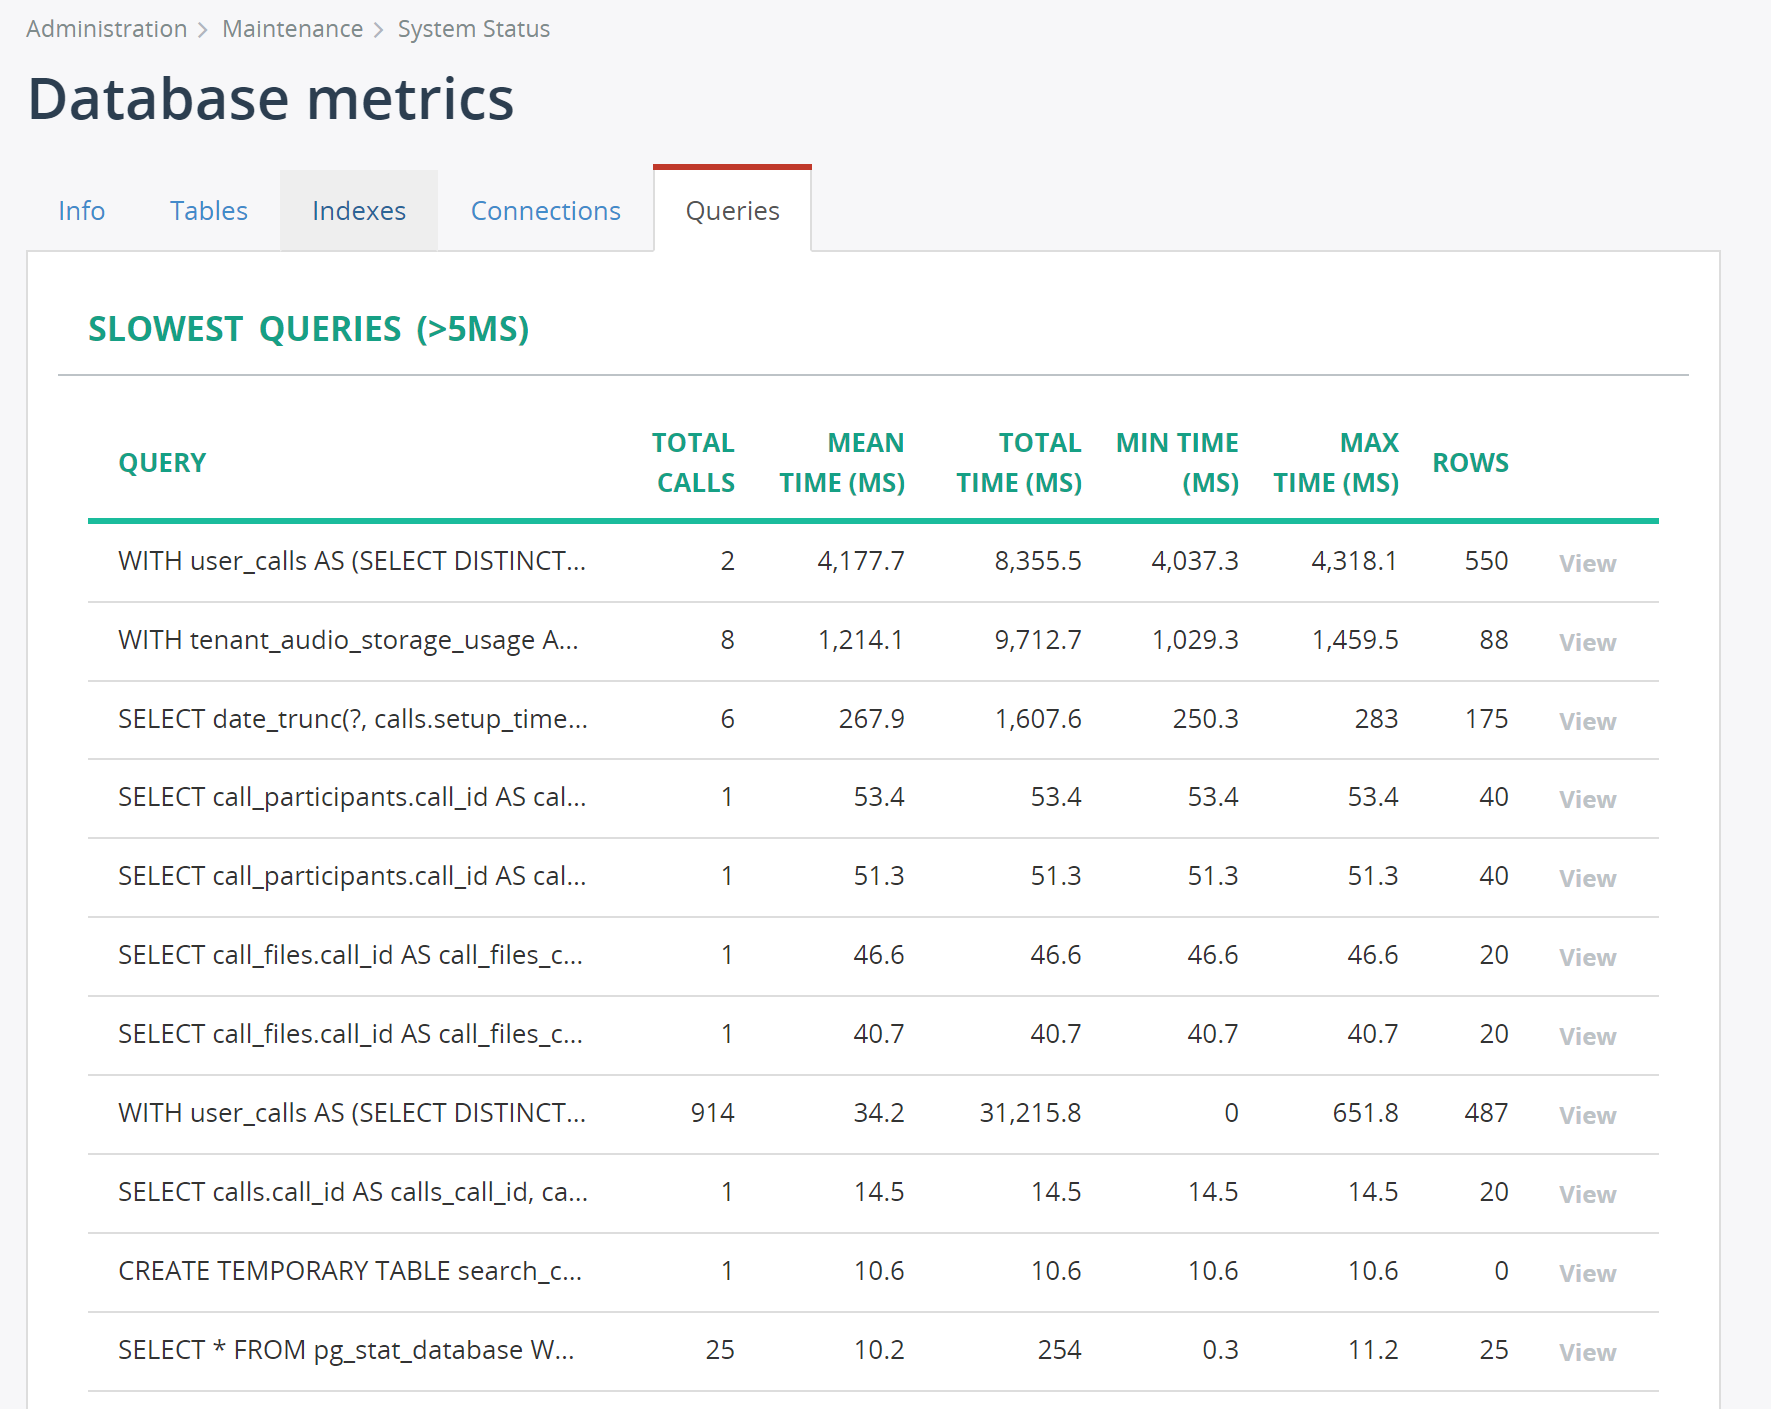This screenshot has height=1409, width=1771.
Task: View the tenant_audio_storage_usage query
Action: [x=1587, y=642]
